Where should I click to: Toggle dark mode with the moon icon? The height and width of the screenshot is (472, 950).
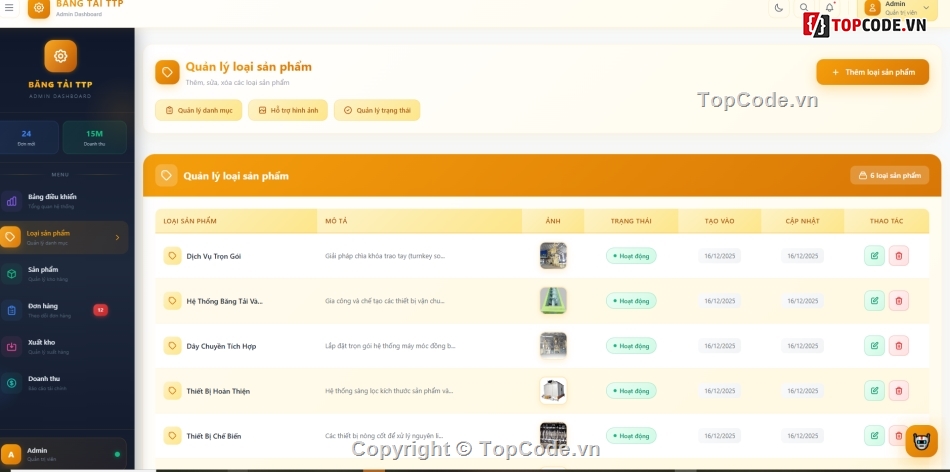click(779, 8)
